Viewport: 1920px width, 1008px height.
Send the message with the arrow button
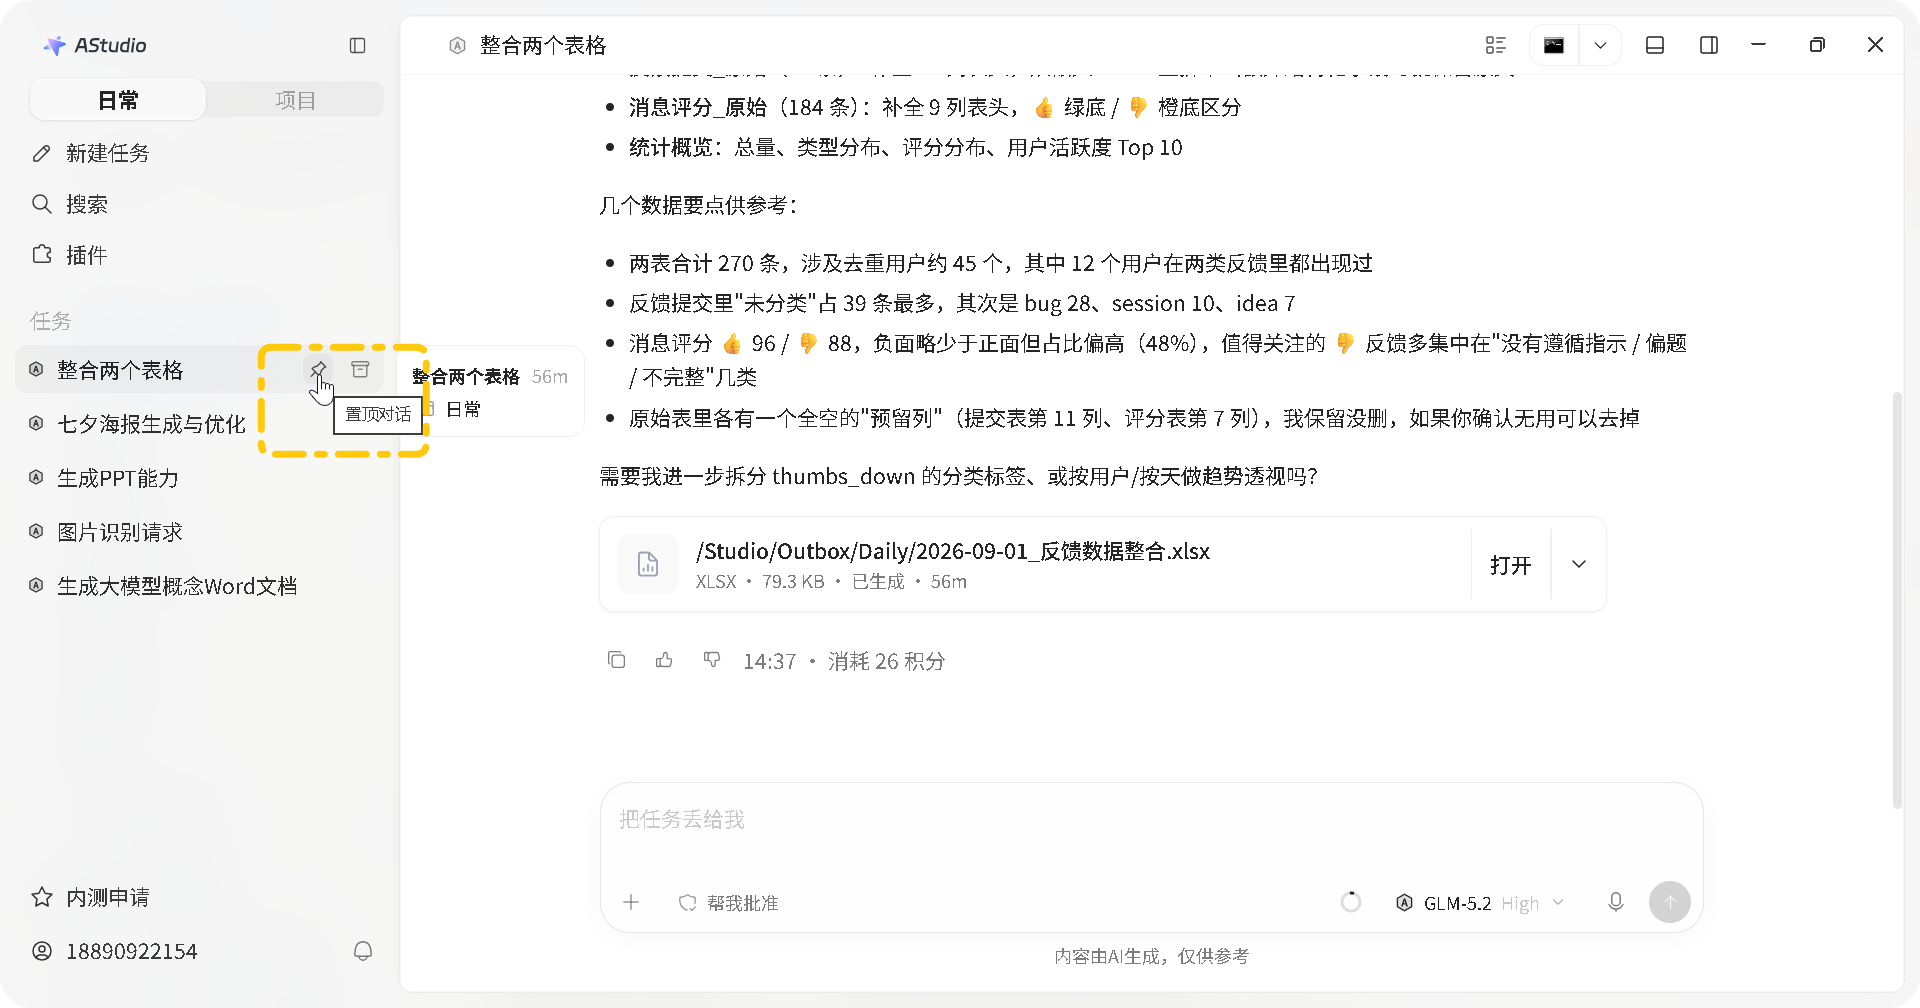pyautogui.click(x=1669, y=902)
